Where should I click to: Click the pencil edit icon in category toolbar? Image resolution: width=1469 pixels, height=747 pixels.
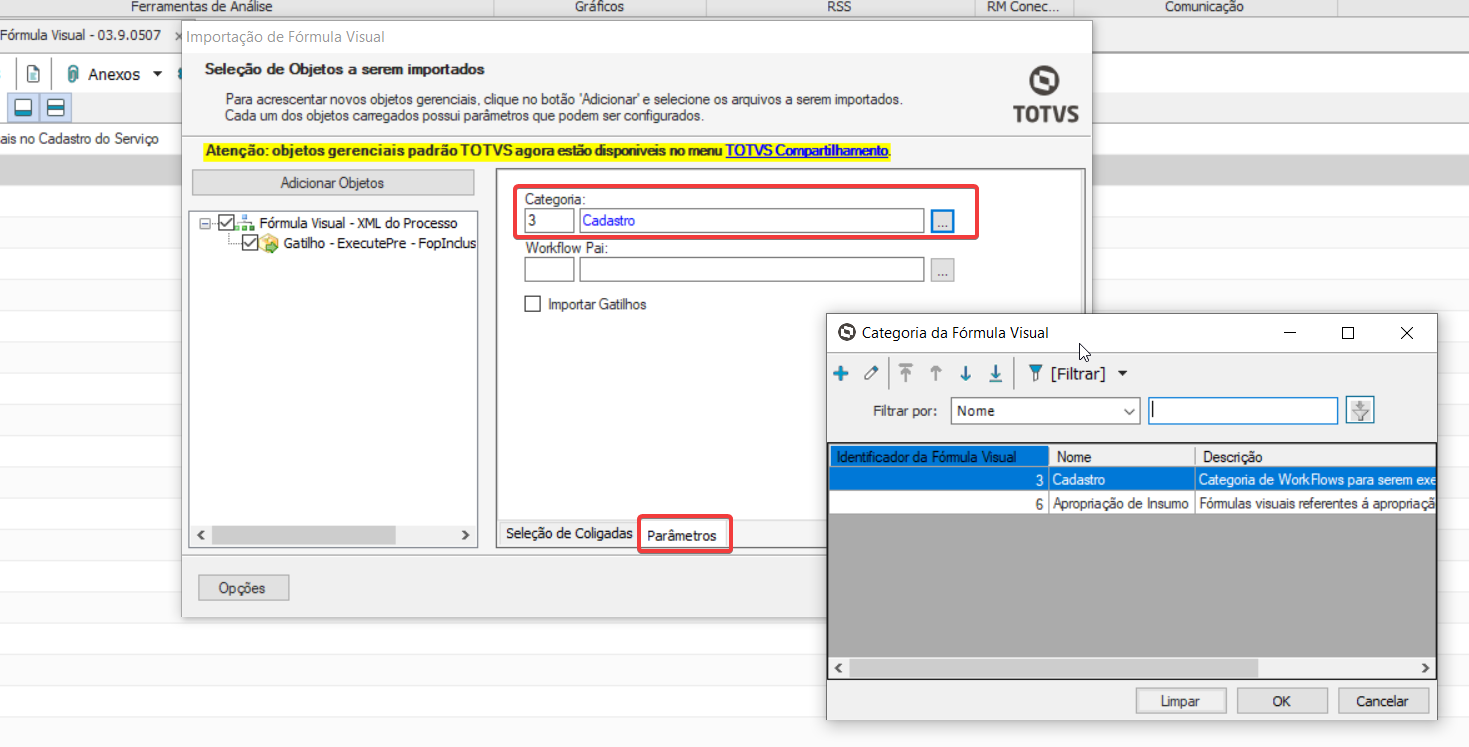(871, 373)
